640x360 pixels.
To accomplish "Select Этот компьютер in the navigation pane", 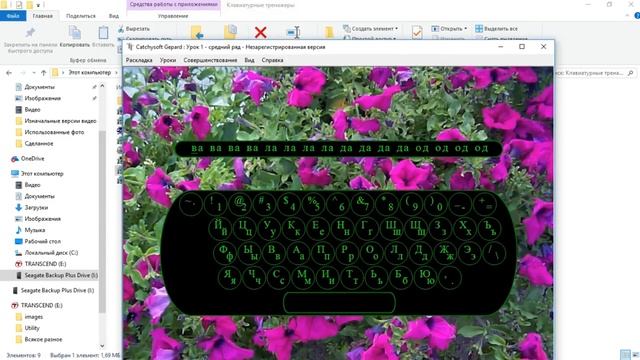I will (42, 173).
